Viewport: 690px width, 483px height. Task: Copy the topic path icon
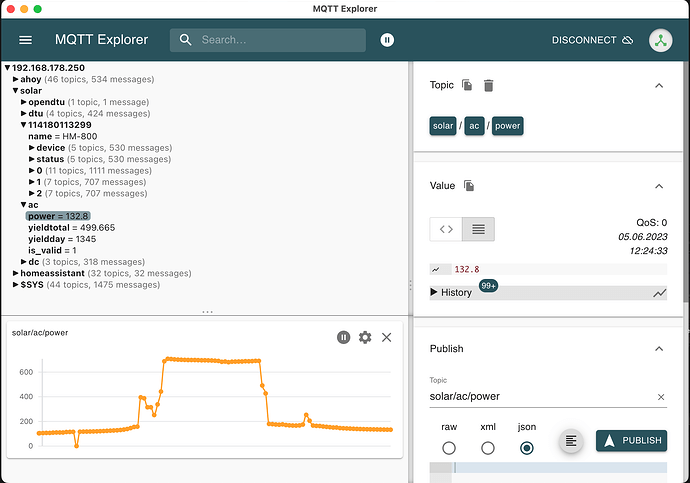click(x=467, y=85)
